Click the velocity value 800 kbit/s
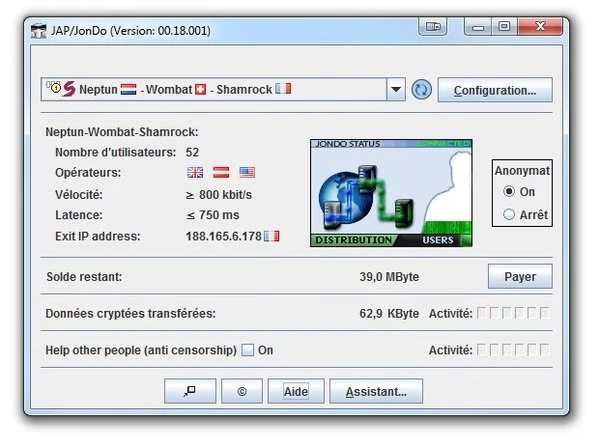Screen dimensions: 600x448 (x=219, y=195)
